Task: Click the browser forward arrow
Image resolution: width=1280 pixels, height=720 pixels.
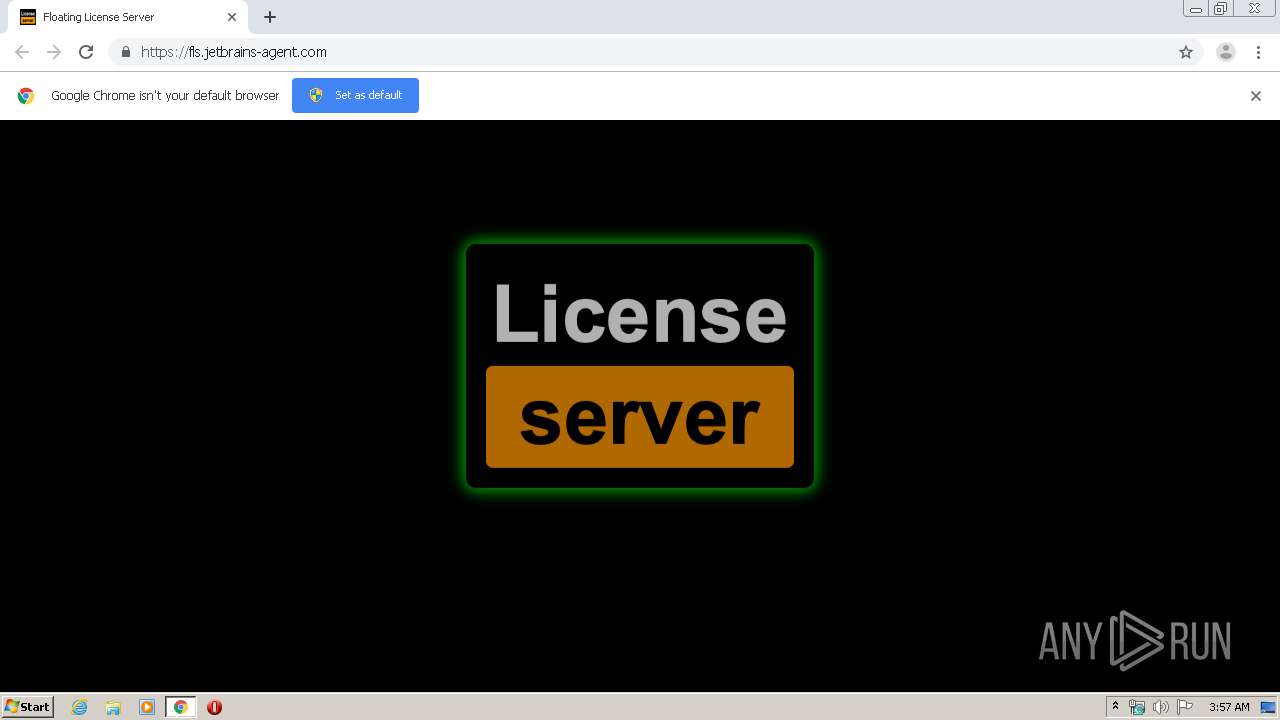Action: 54,52
